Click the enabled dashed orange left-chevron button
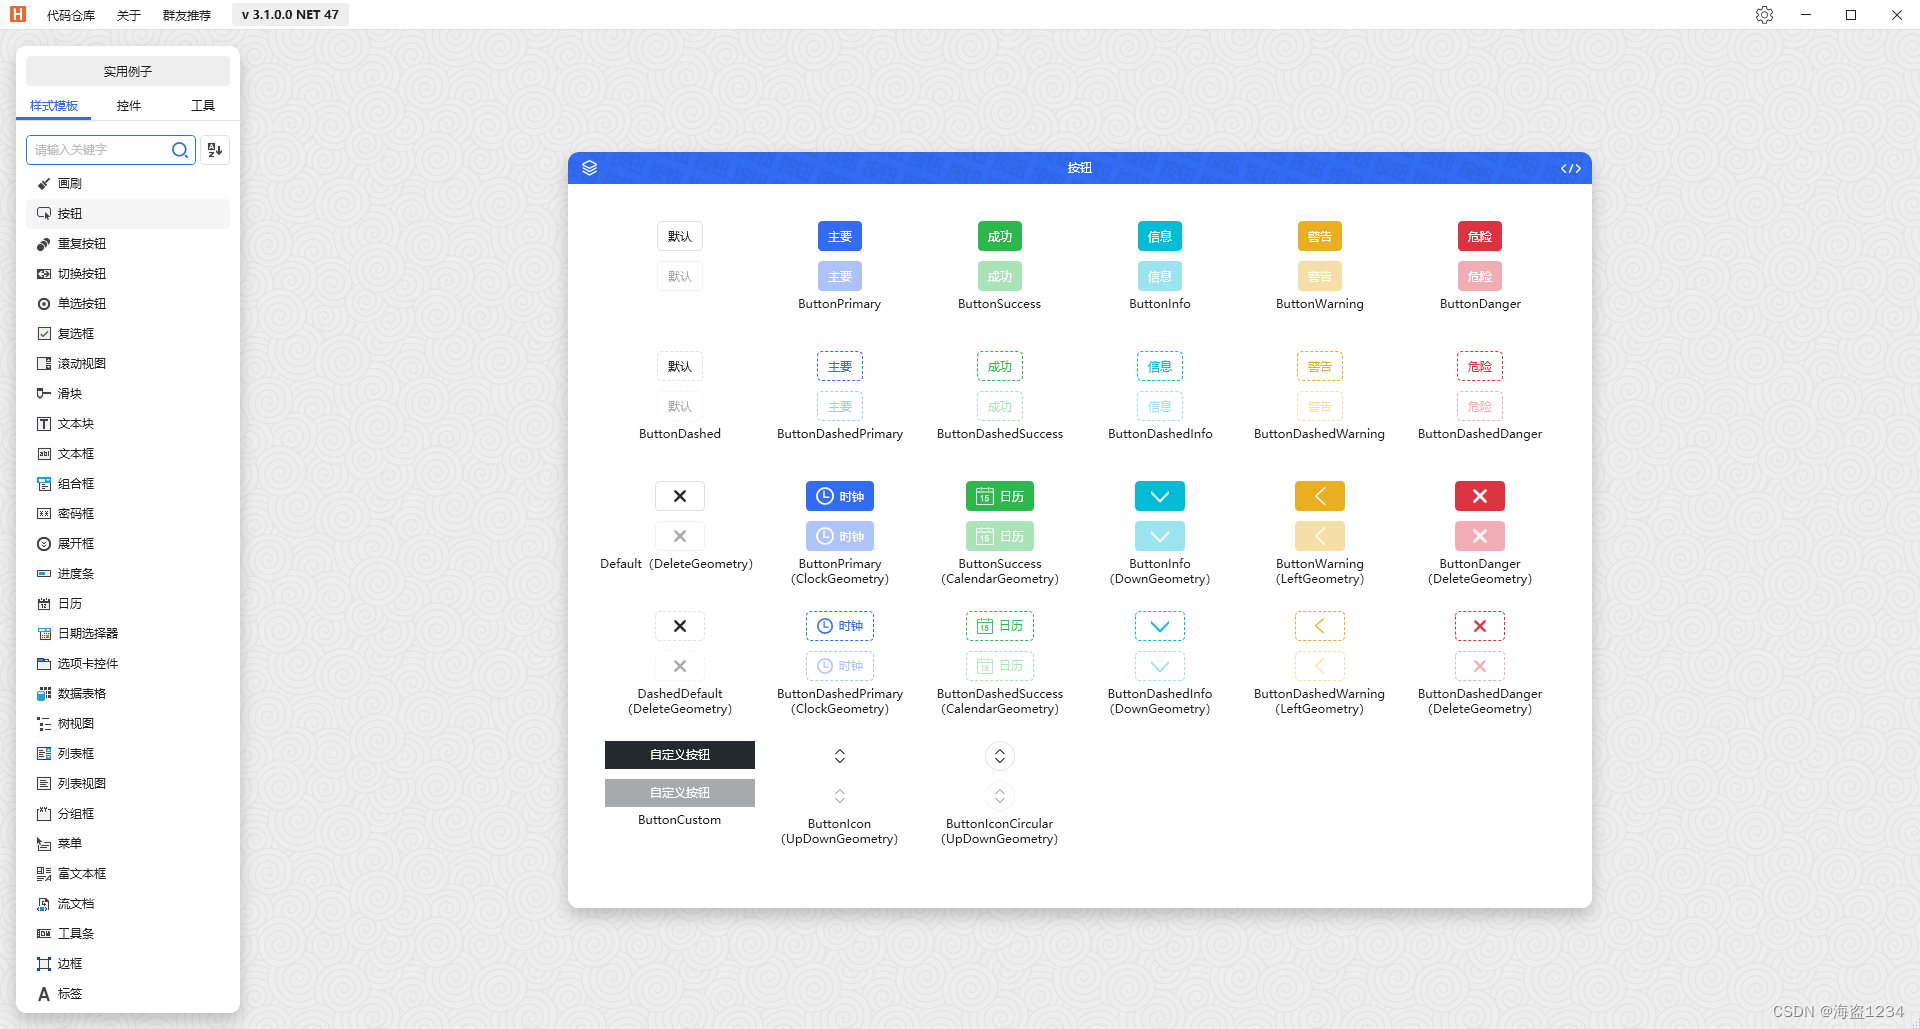Screen dimensions: 1920x1029 pos(1320,626)
